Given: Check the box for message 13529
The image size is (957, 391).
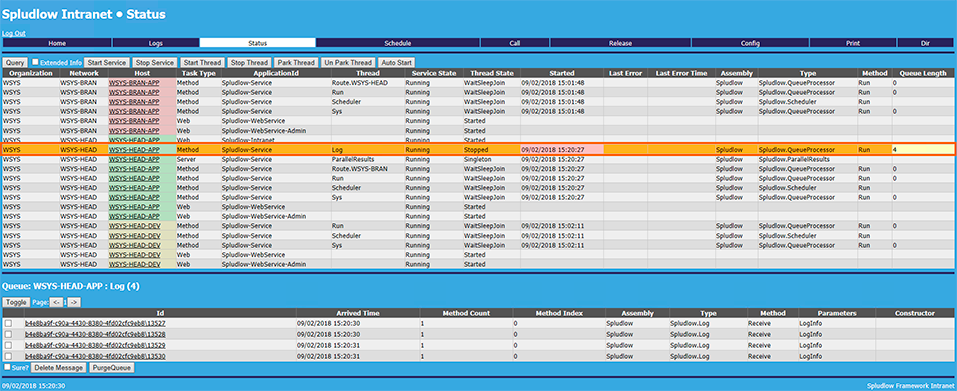Looking at the screenshot, I should (x=8, y=345).
